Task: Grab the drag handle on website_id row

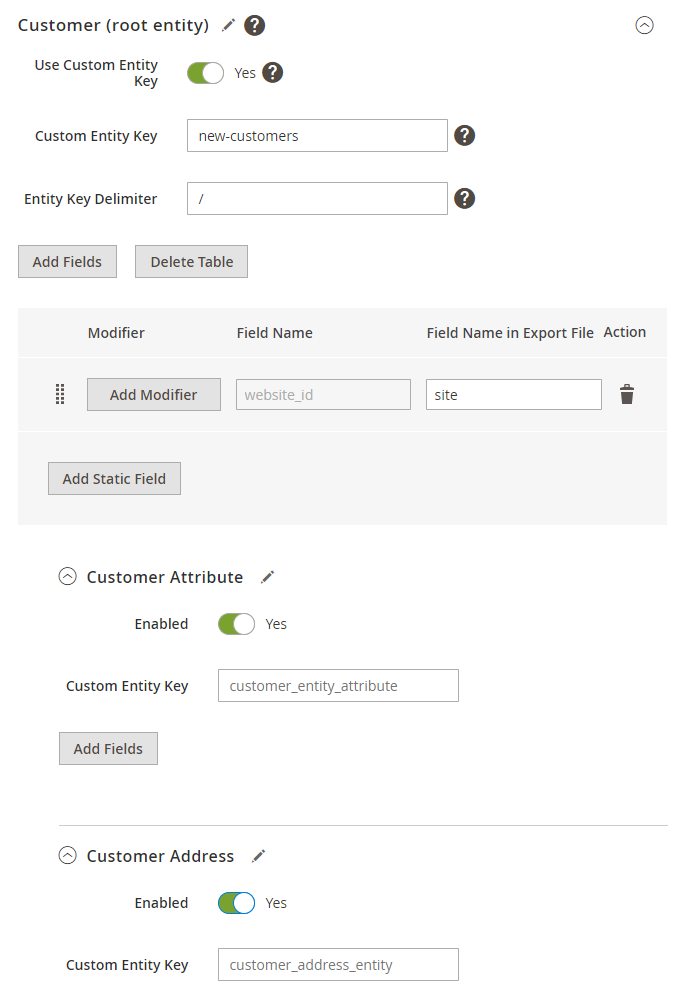Action: pos(60,395)
